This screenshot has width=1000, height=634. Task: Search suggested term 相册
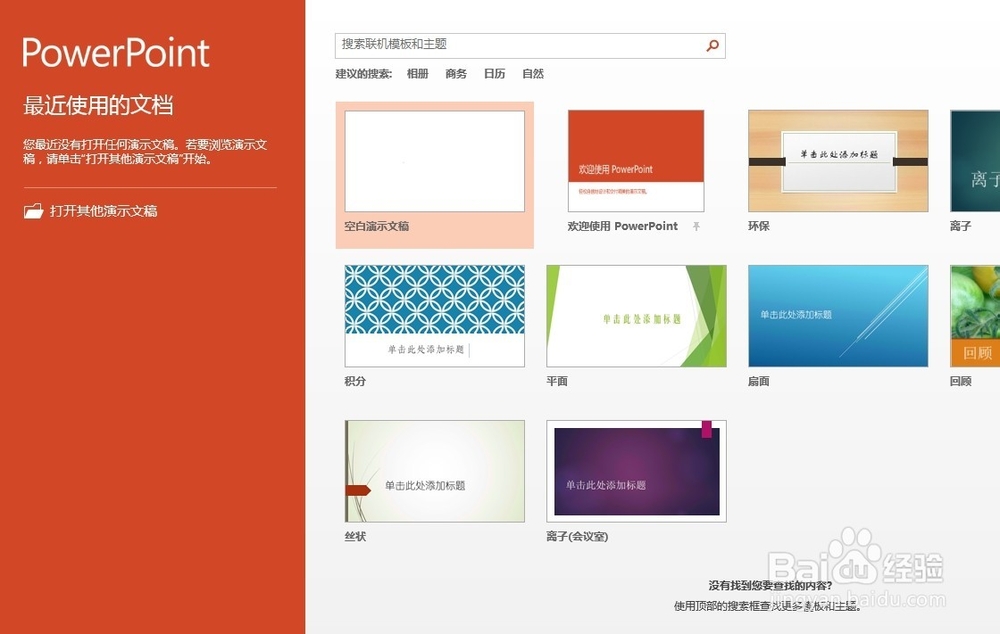pos(418,74)
